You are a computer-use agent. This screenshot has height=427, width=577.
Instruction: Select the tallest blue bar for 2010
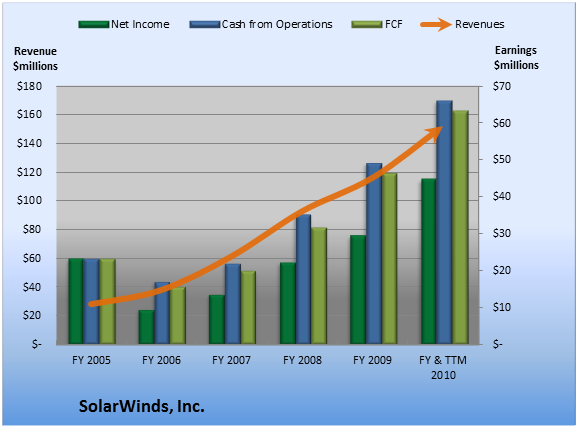[445, 222]
